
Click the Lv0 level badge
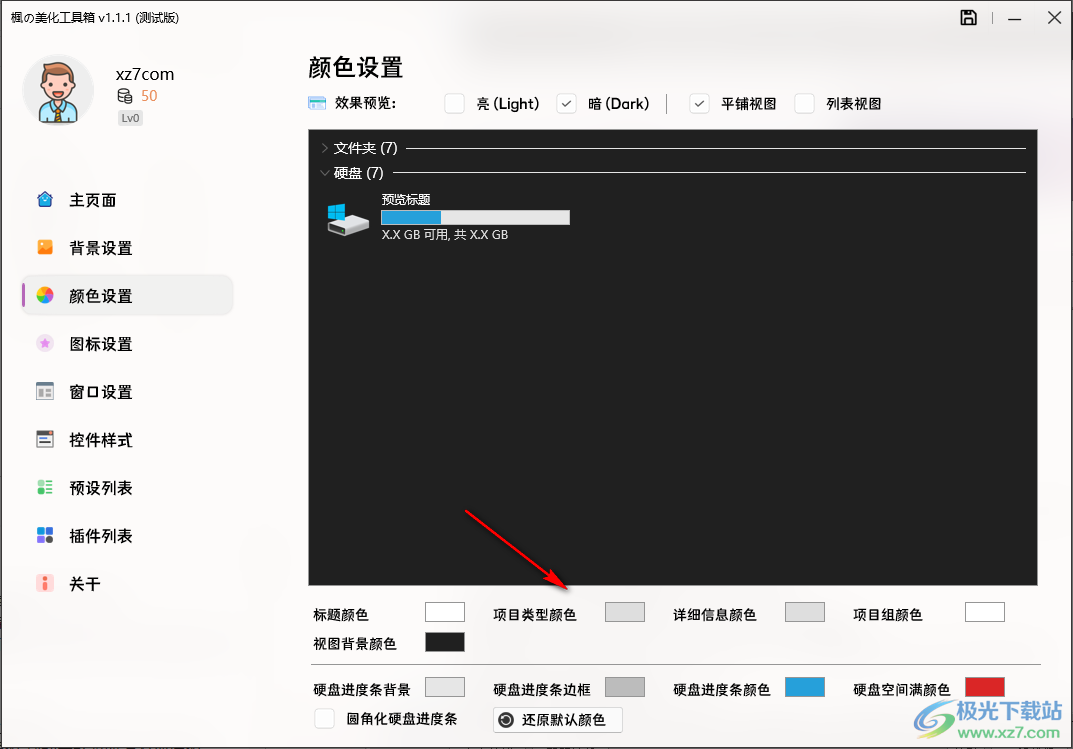pyautogui.click(x=130, y=118)
